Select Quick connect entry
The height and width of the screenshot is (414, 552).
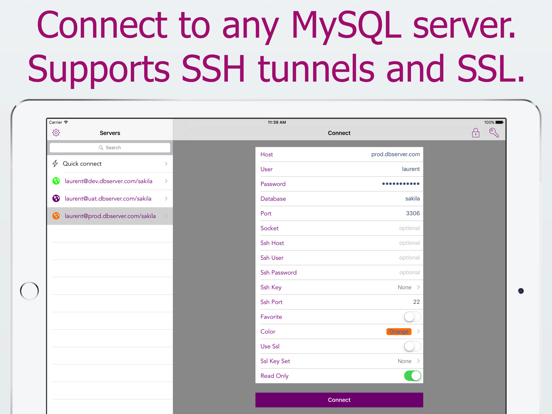click(x=110, y=164)
